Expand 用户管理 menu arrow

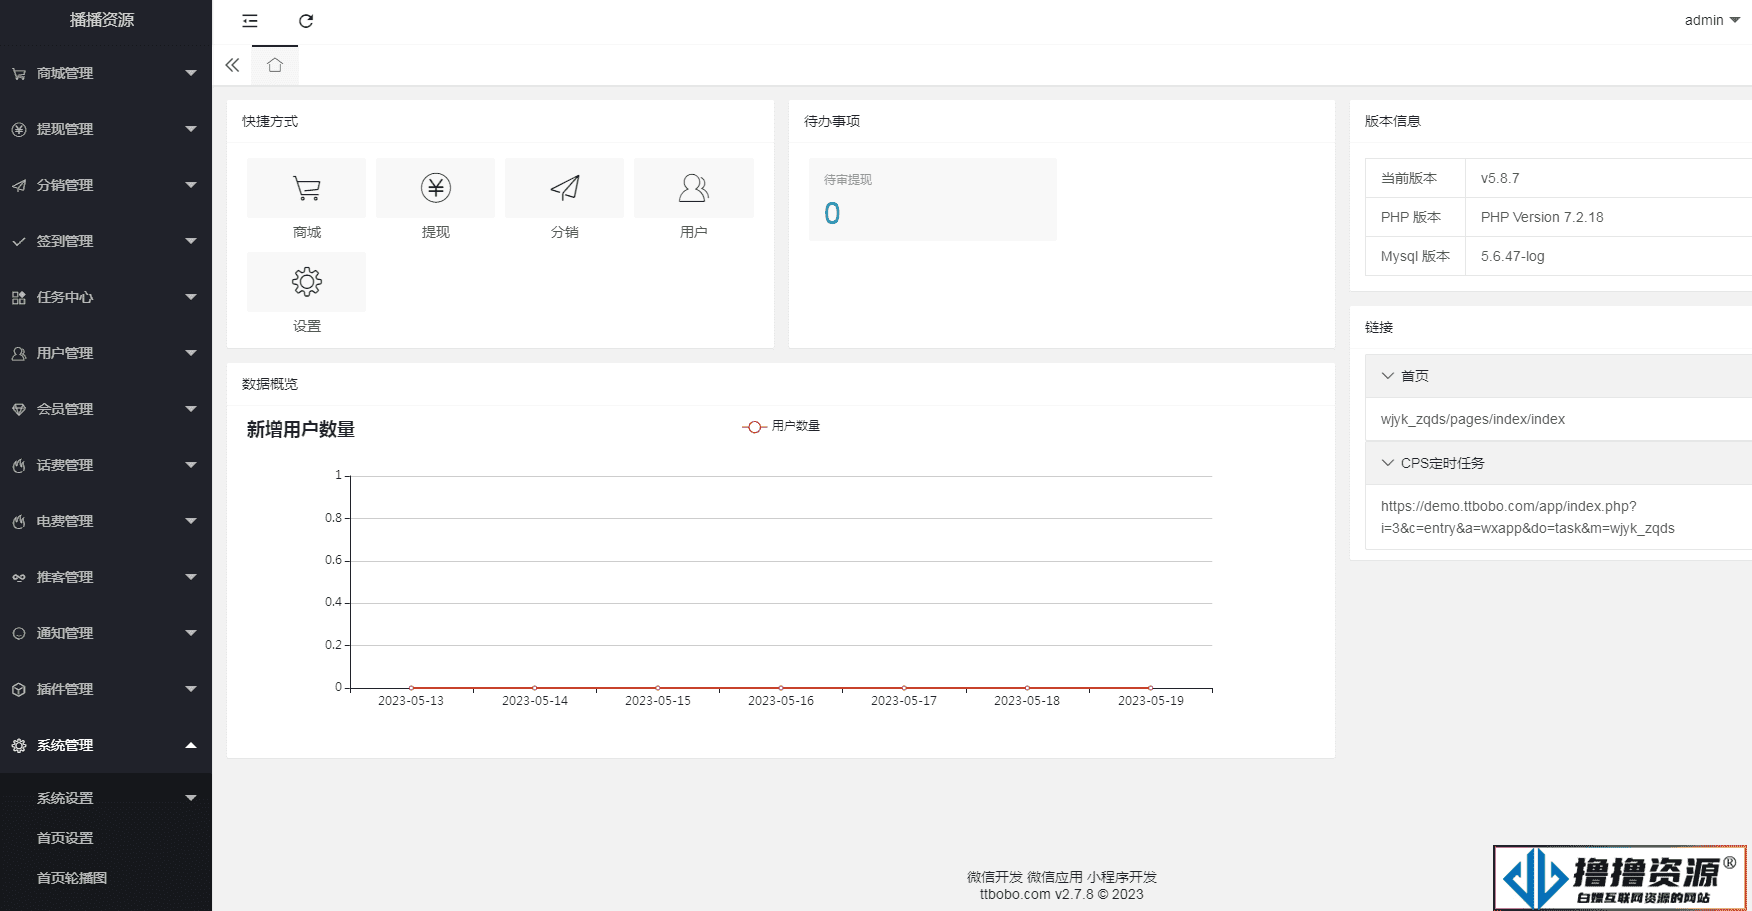pyautogui.click(x=191, y=353)
